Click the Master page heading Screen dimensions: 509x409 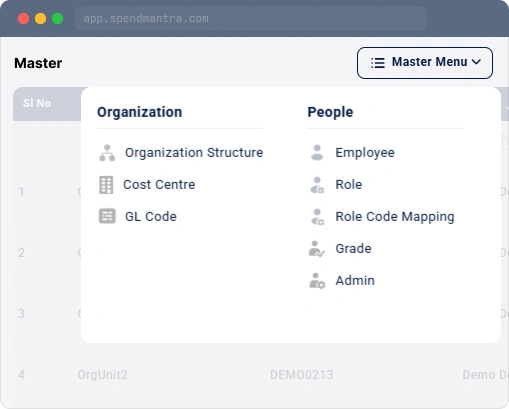click(x=38, y=63)
